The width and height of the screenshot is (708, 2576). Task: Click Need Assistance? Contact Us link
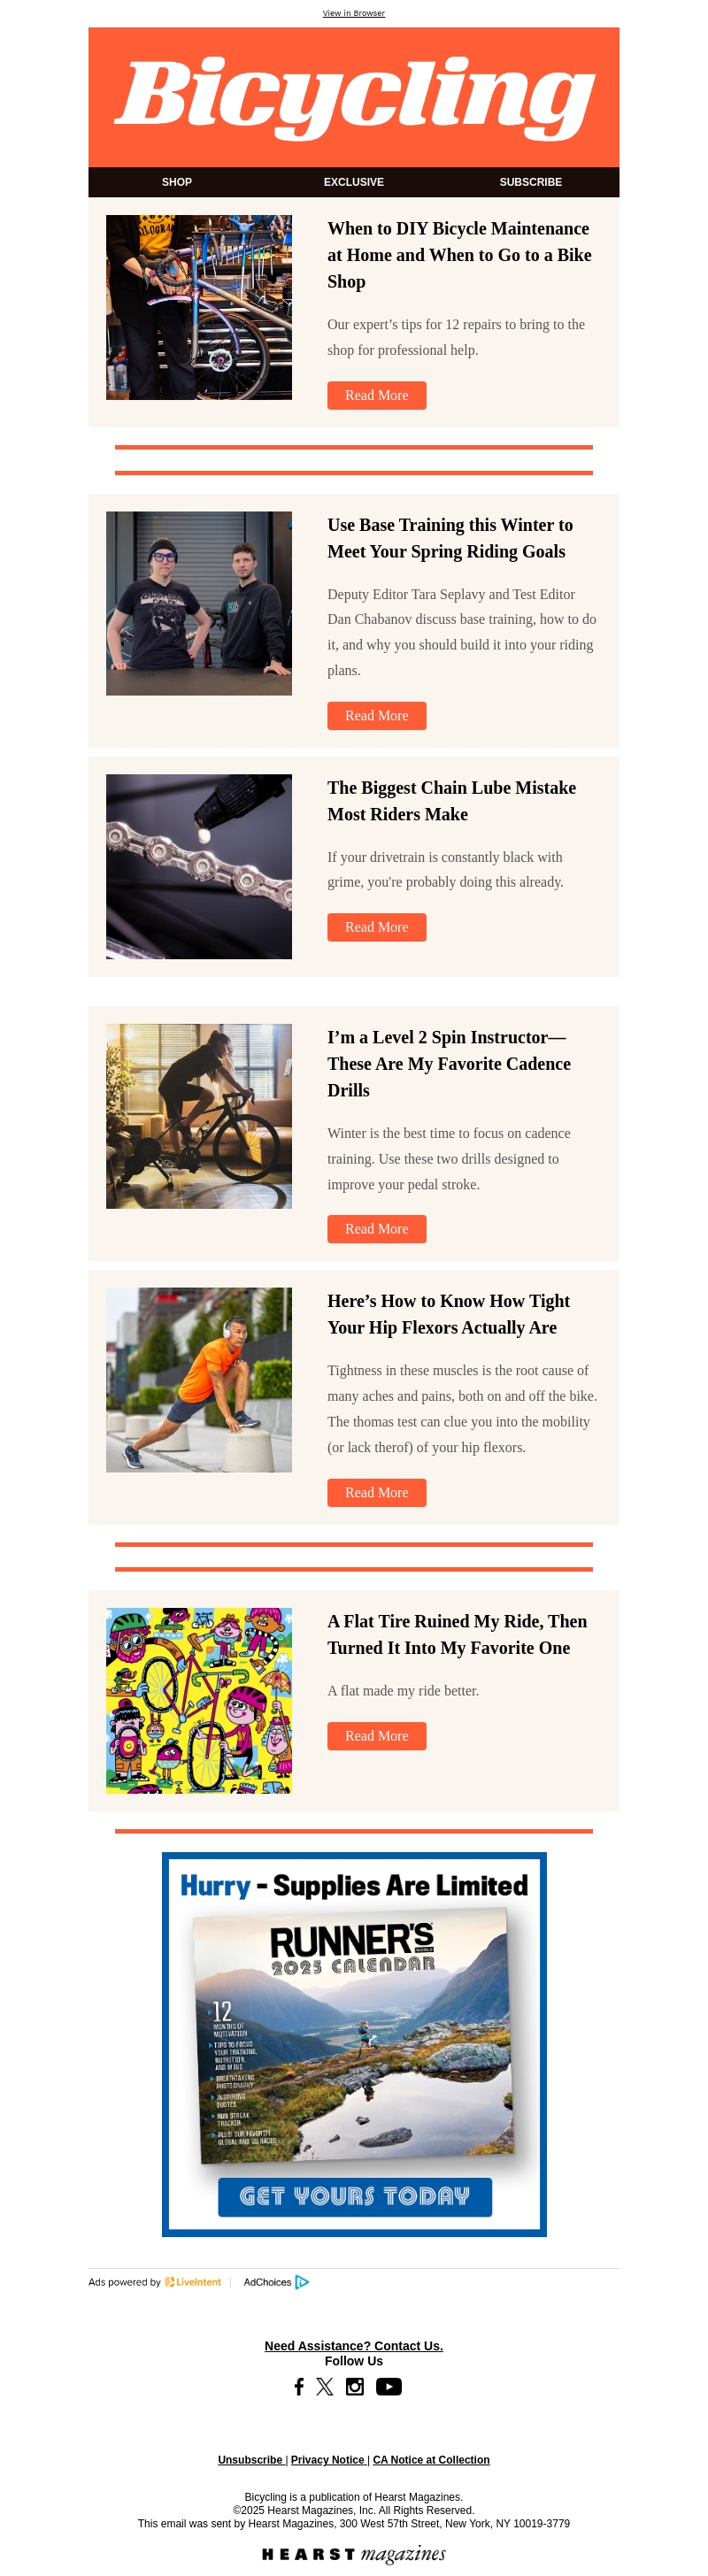(x=354, y=2345)
